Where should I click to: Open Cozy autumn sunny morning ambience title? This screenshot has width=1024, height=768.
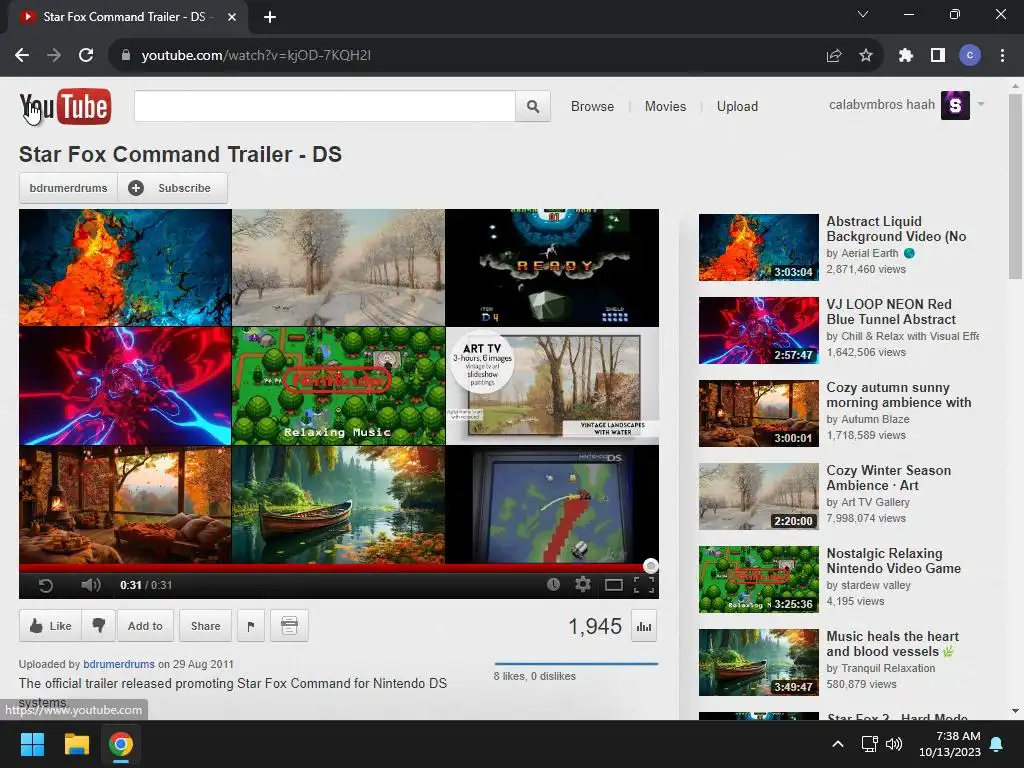pyautogui.click(x=899, y=395)
